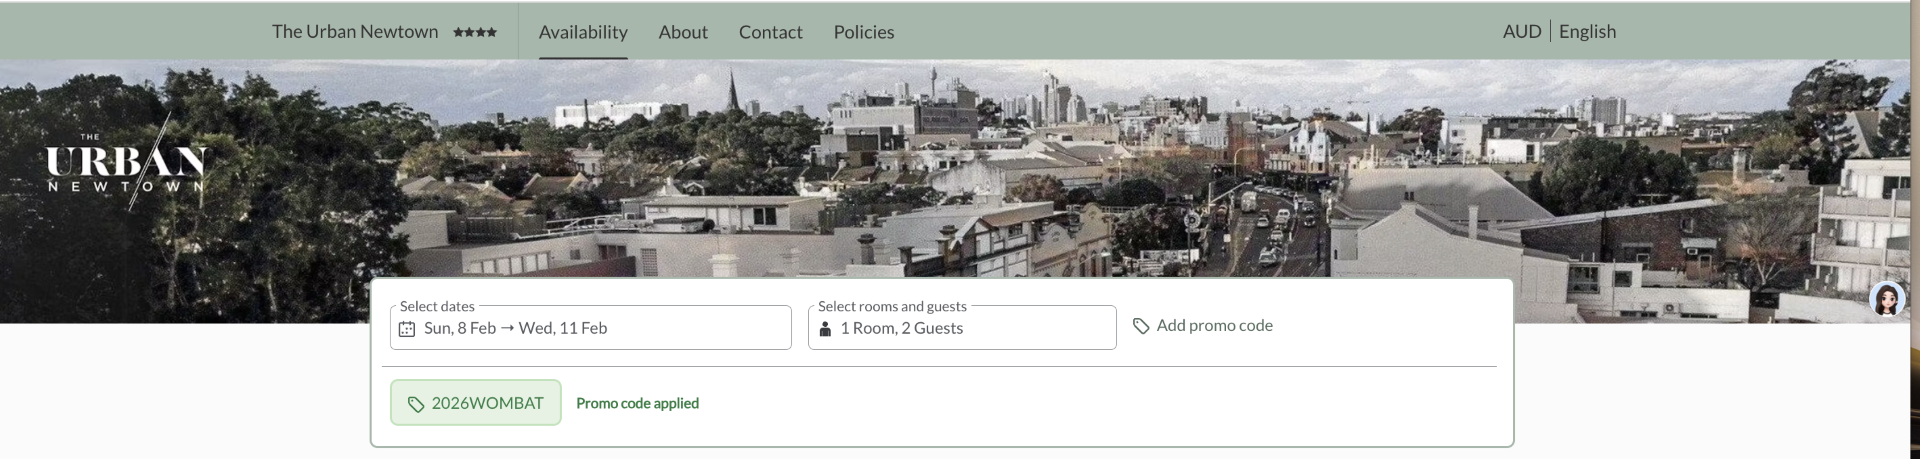Click The Urban Newtown hotel name
1920x459 pixels.
click(x=355, y=32)
